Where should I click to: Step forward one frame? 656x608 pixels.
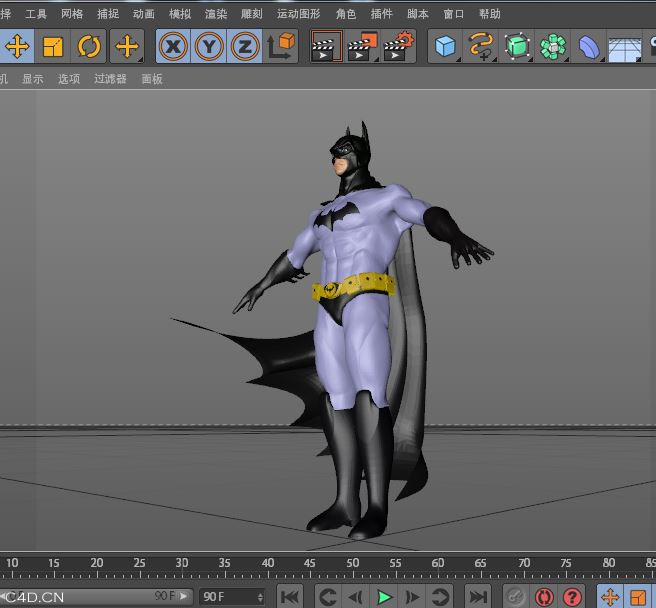tap(412, 597)
